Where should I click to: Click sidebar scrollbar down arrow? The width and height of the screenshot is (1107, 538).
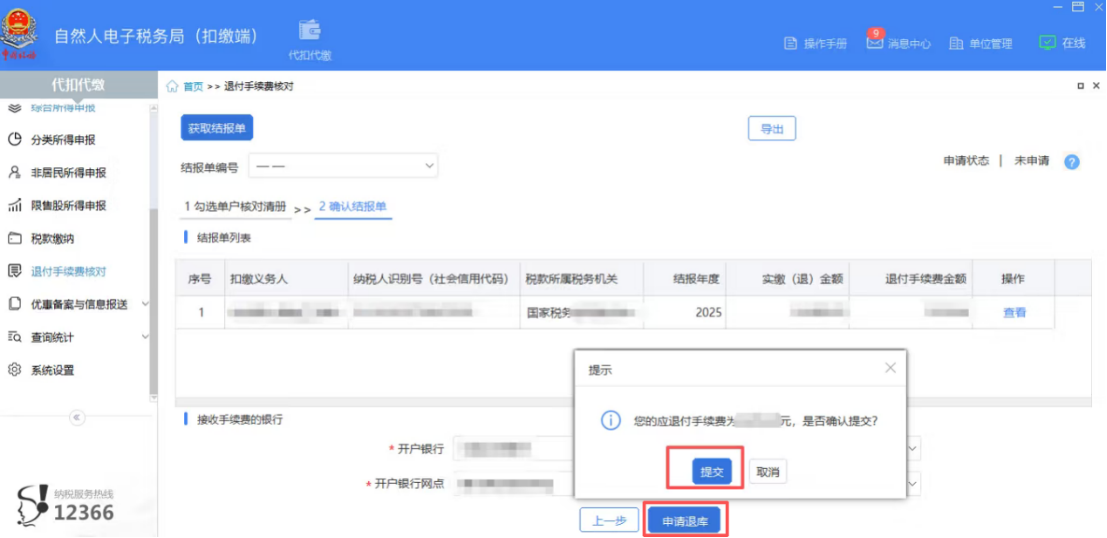pyautogui.click(x=153, y=398)
